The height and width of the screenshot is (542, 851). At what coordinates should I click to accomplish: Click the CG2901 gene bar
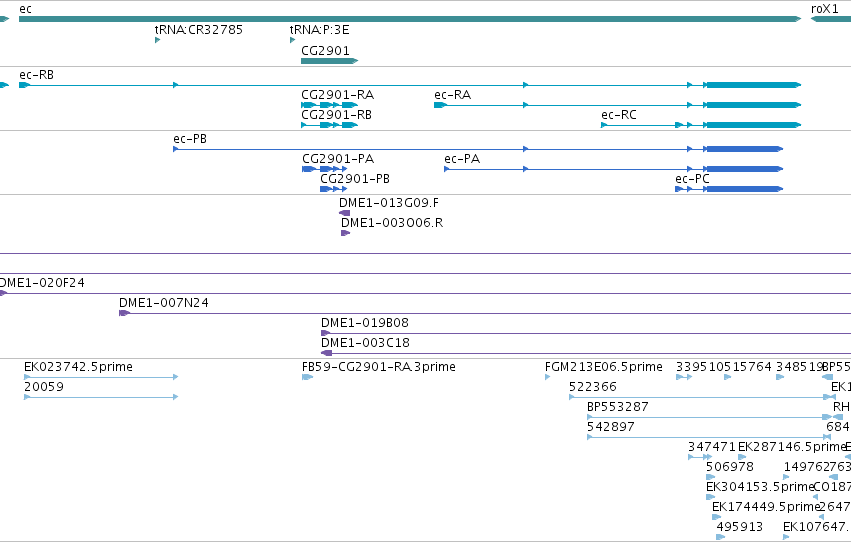pos(329,61)
